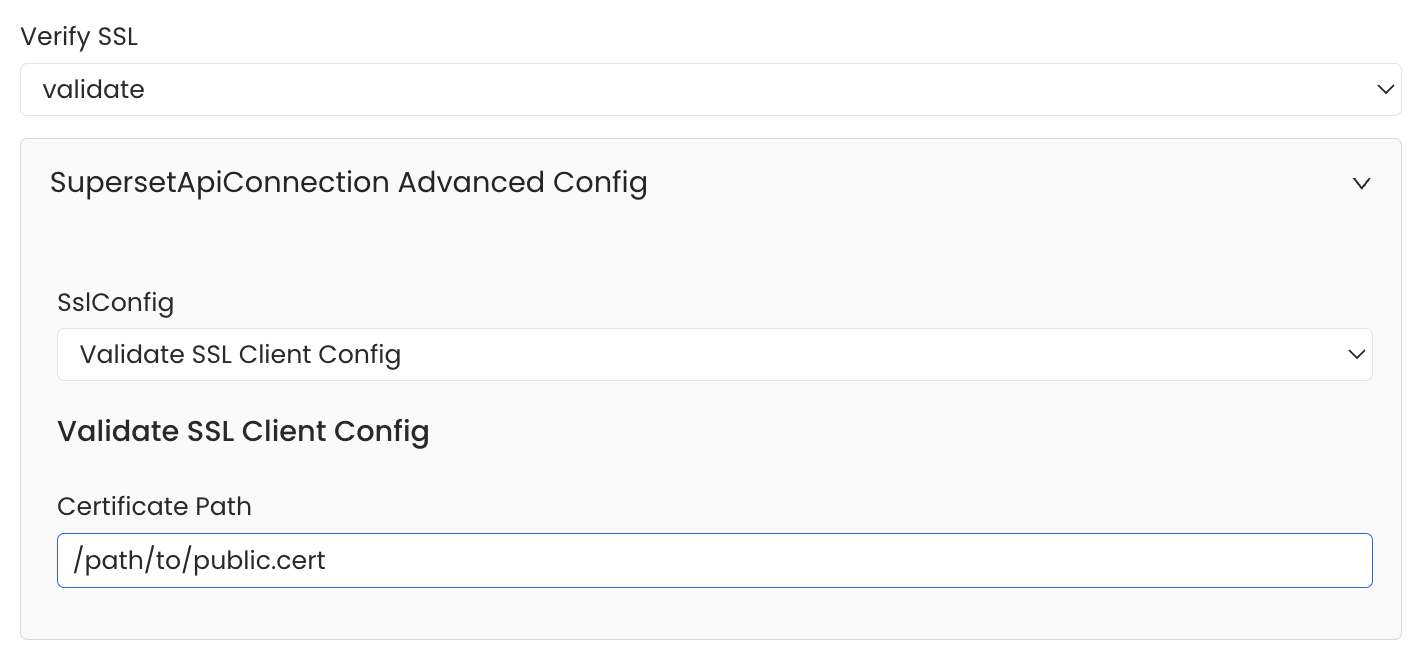1422x648 pixels.
Task: Open the SslConfig dropdown menu
Action: 715,354
